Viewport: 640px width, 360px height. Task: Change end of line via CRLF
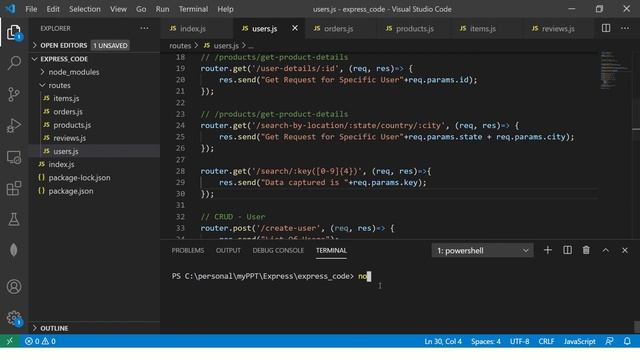coord(546,341)
